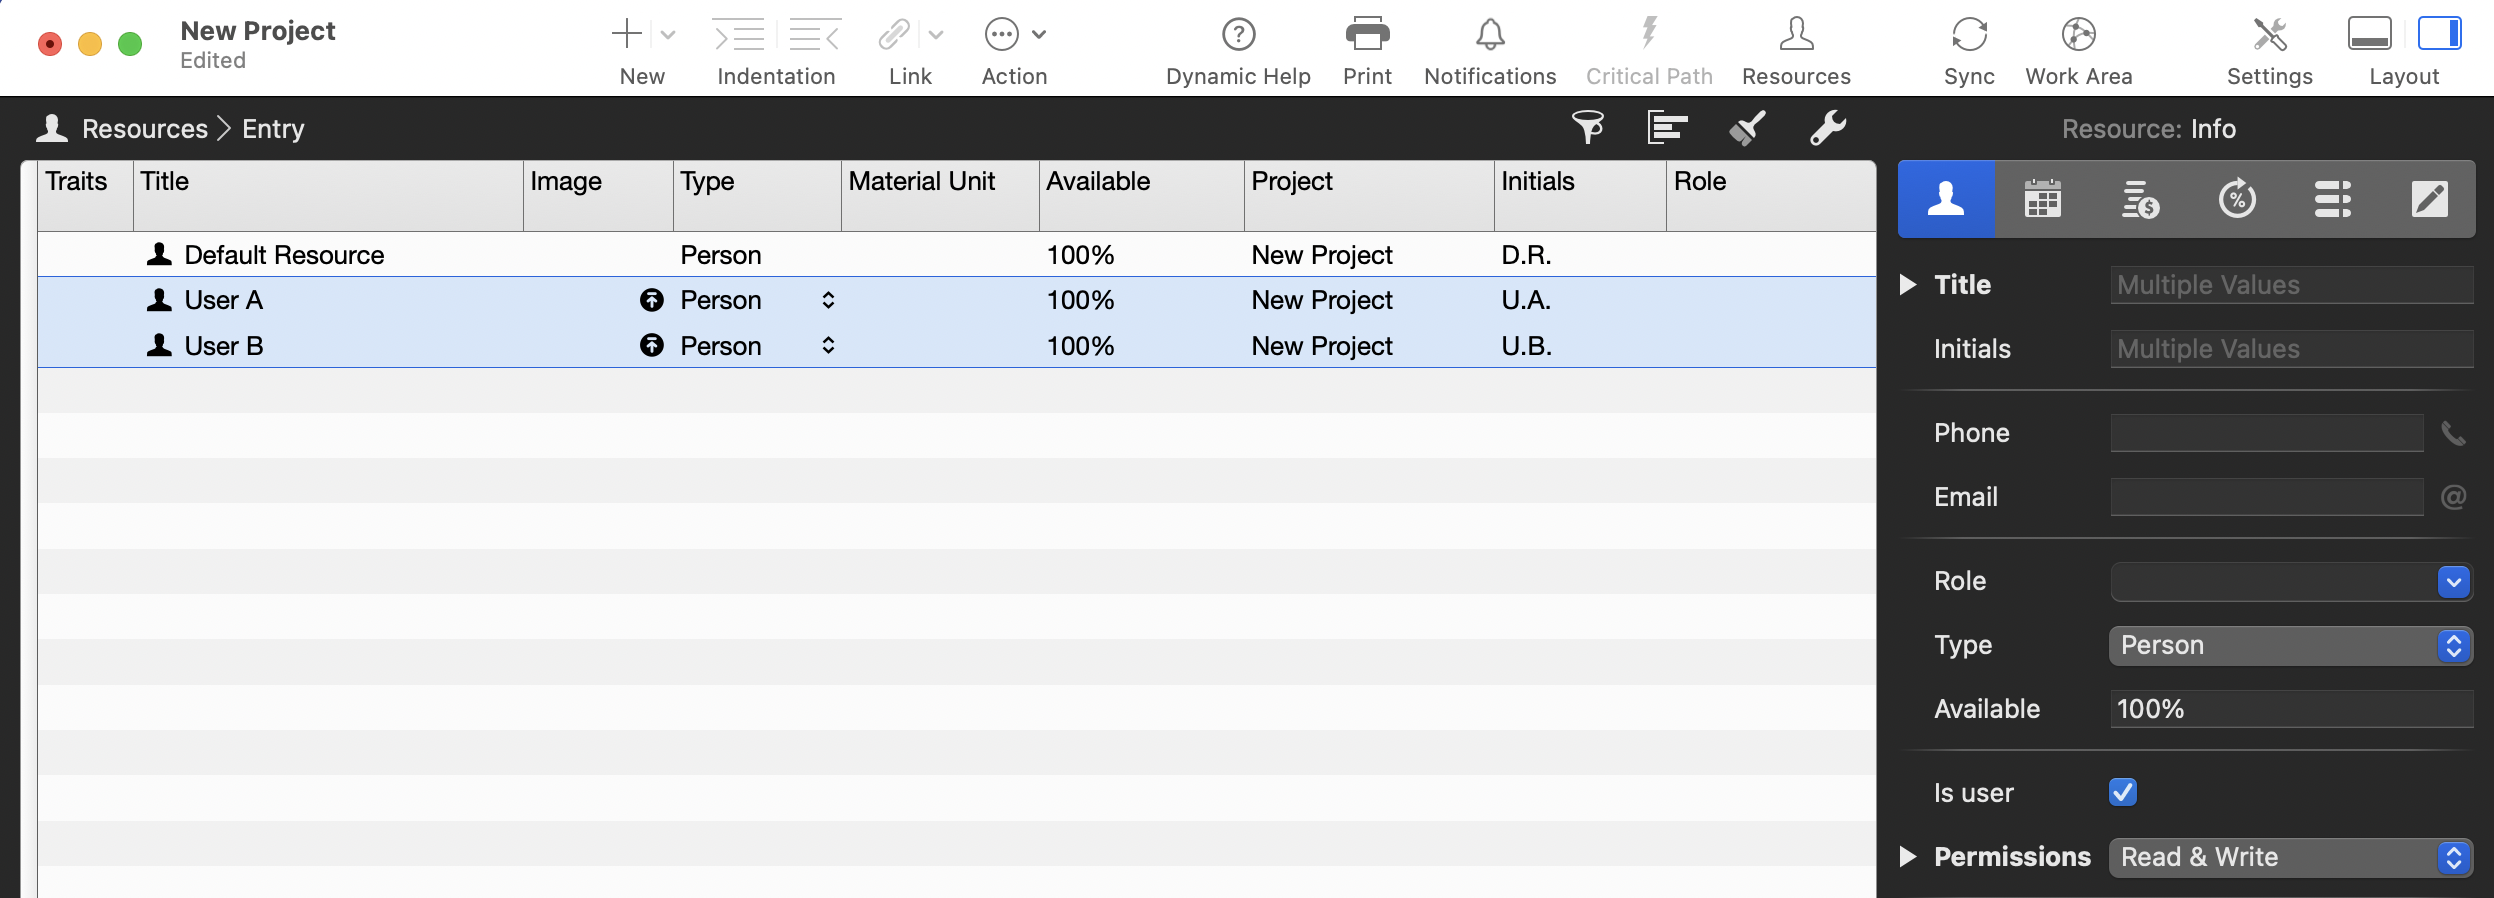Click the Available 100% input field
The height and width of the screenshot is (898, 2494).
(2290, 709)
